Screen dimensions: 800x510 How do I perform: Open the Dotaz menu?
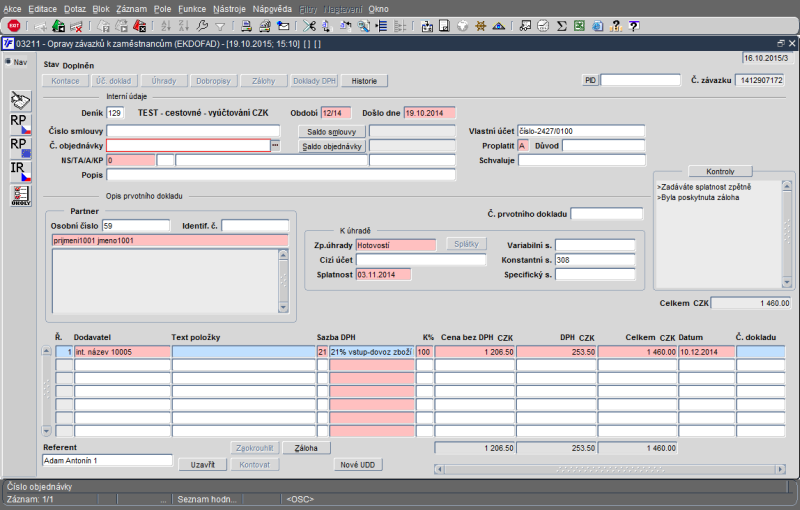[x=75, y=9]
